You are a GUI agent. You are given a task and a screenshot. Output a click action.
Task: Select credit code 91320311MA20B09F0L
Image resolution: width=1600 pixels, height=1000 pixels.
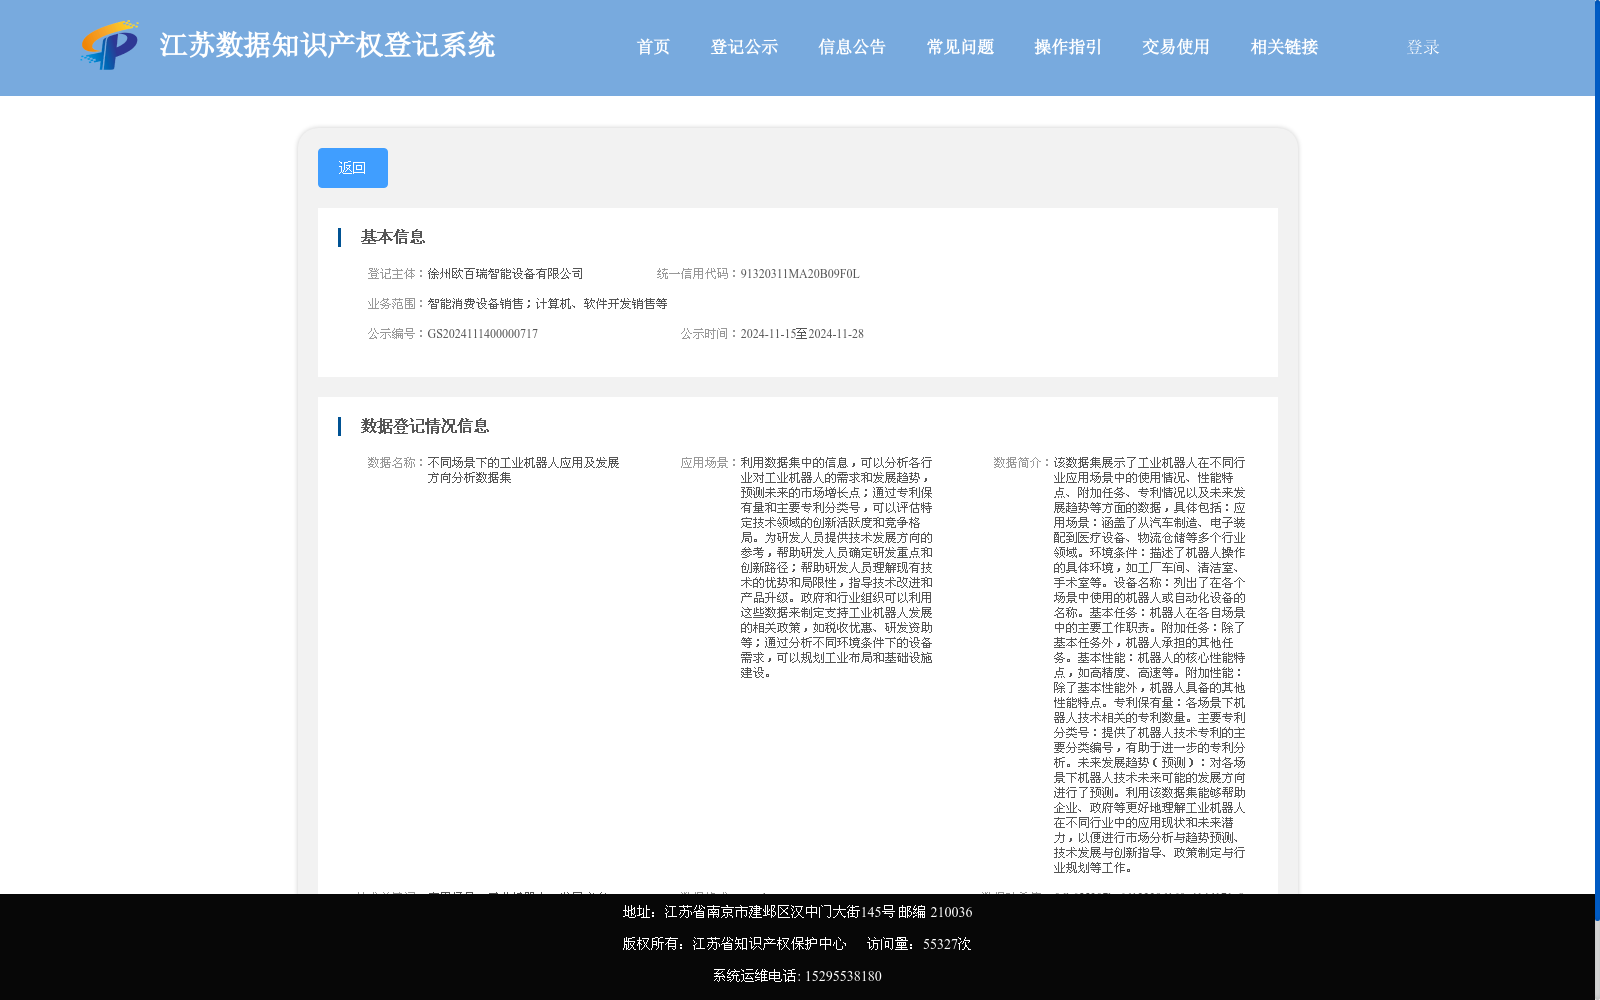click(x=800, y=274)
